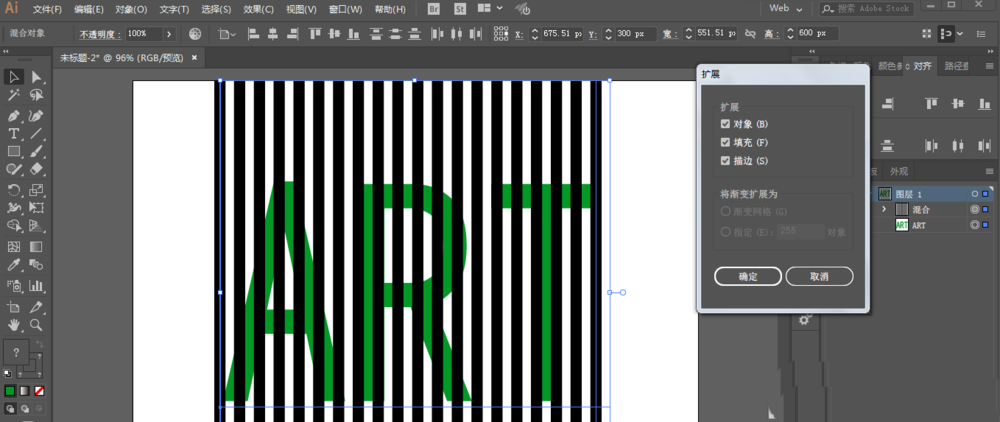This screenshot has height=422, width=1000.
Task: Toggle target circle of ART layer
Action: (974, 225)
